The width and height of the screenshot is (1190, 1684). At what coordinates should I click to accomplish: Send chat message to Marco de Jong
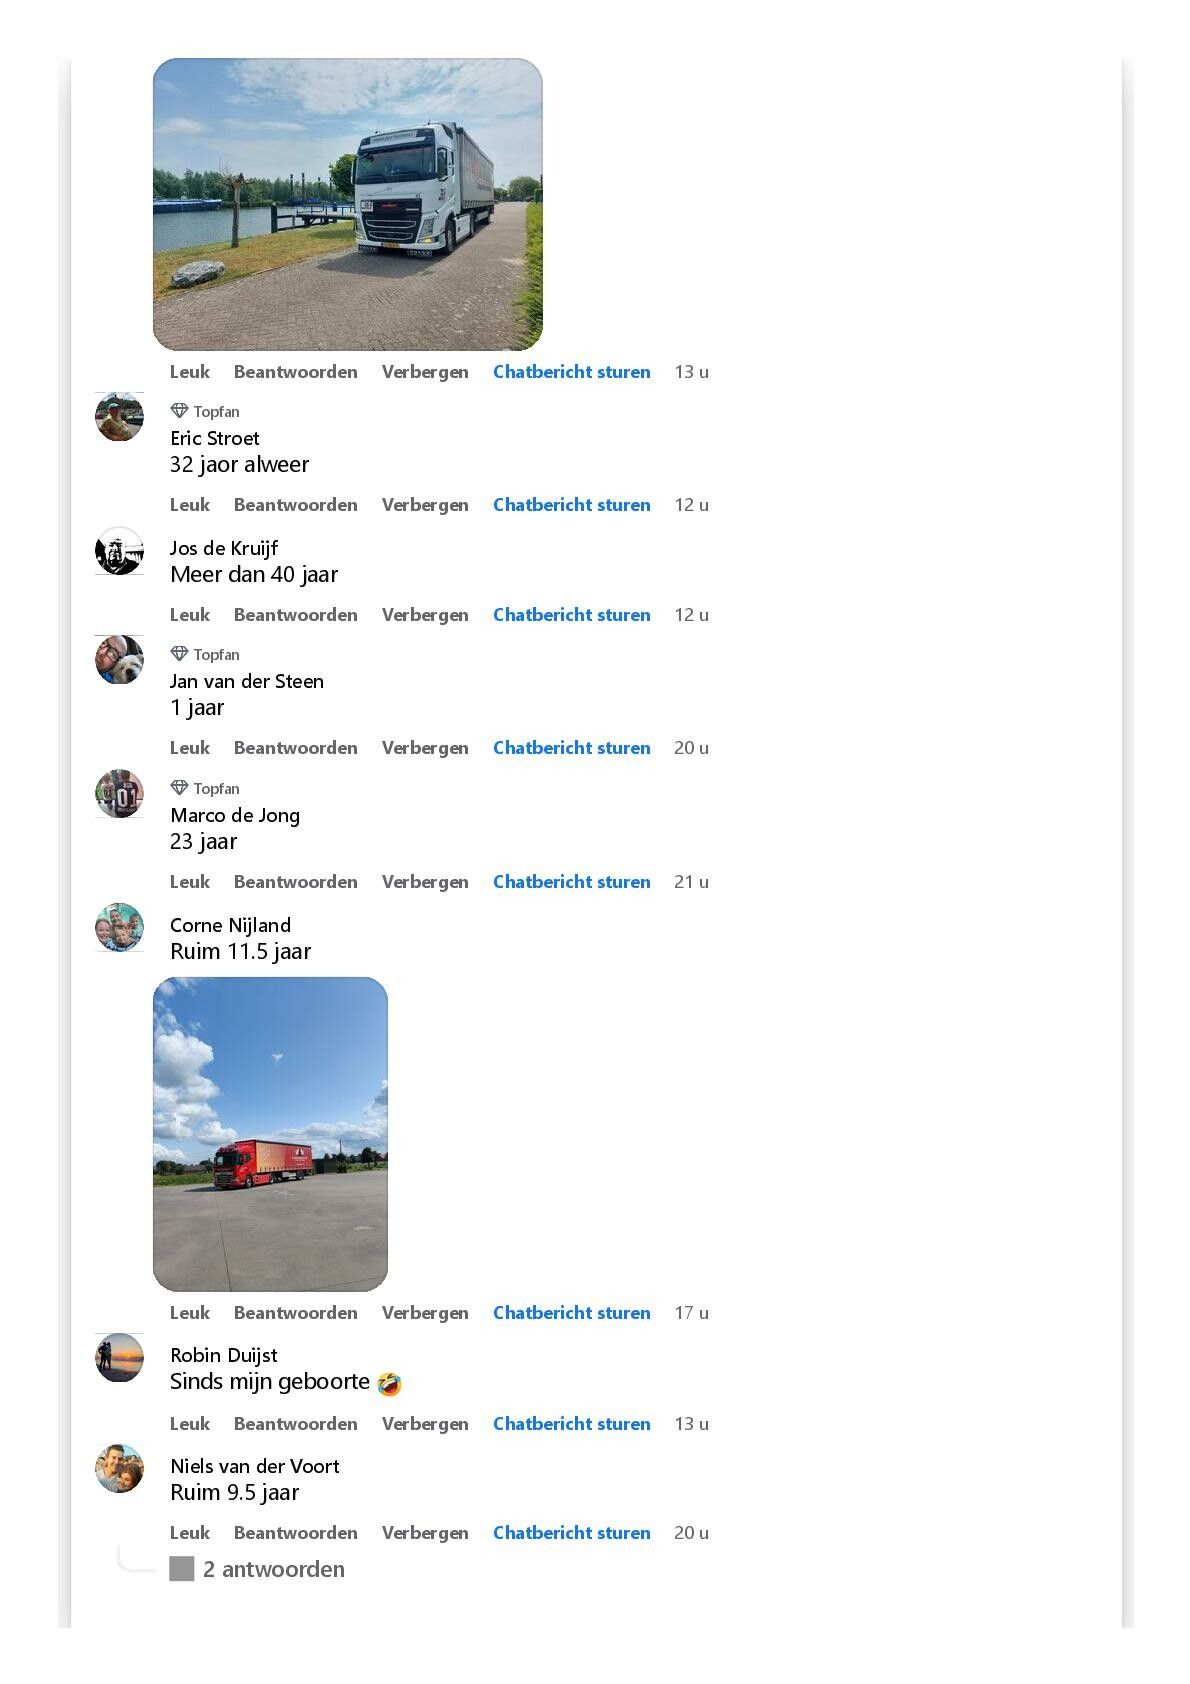(x=571, y=882)
